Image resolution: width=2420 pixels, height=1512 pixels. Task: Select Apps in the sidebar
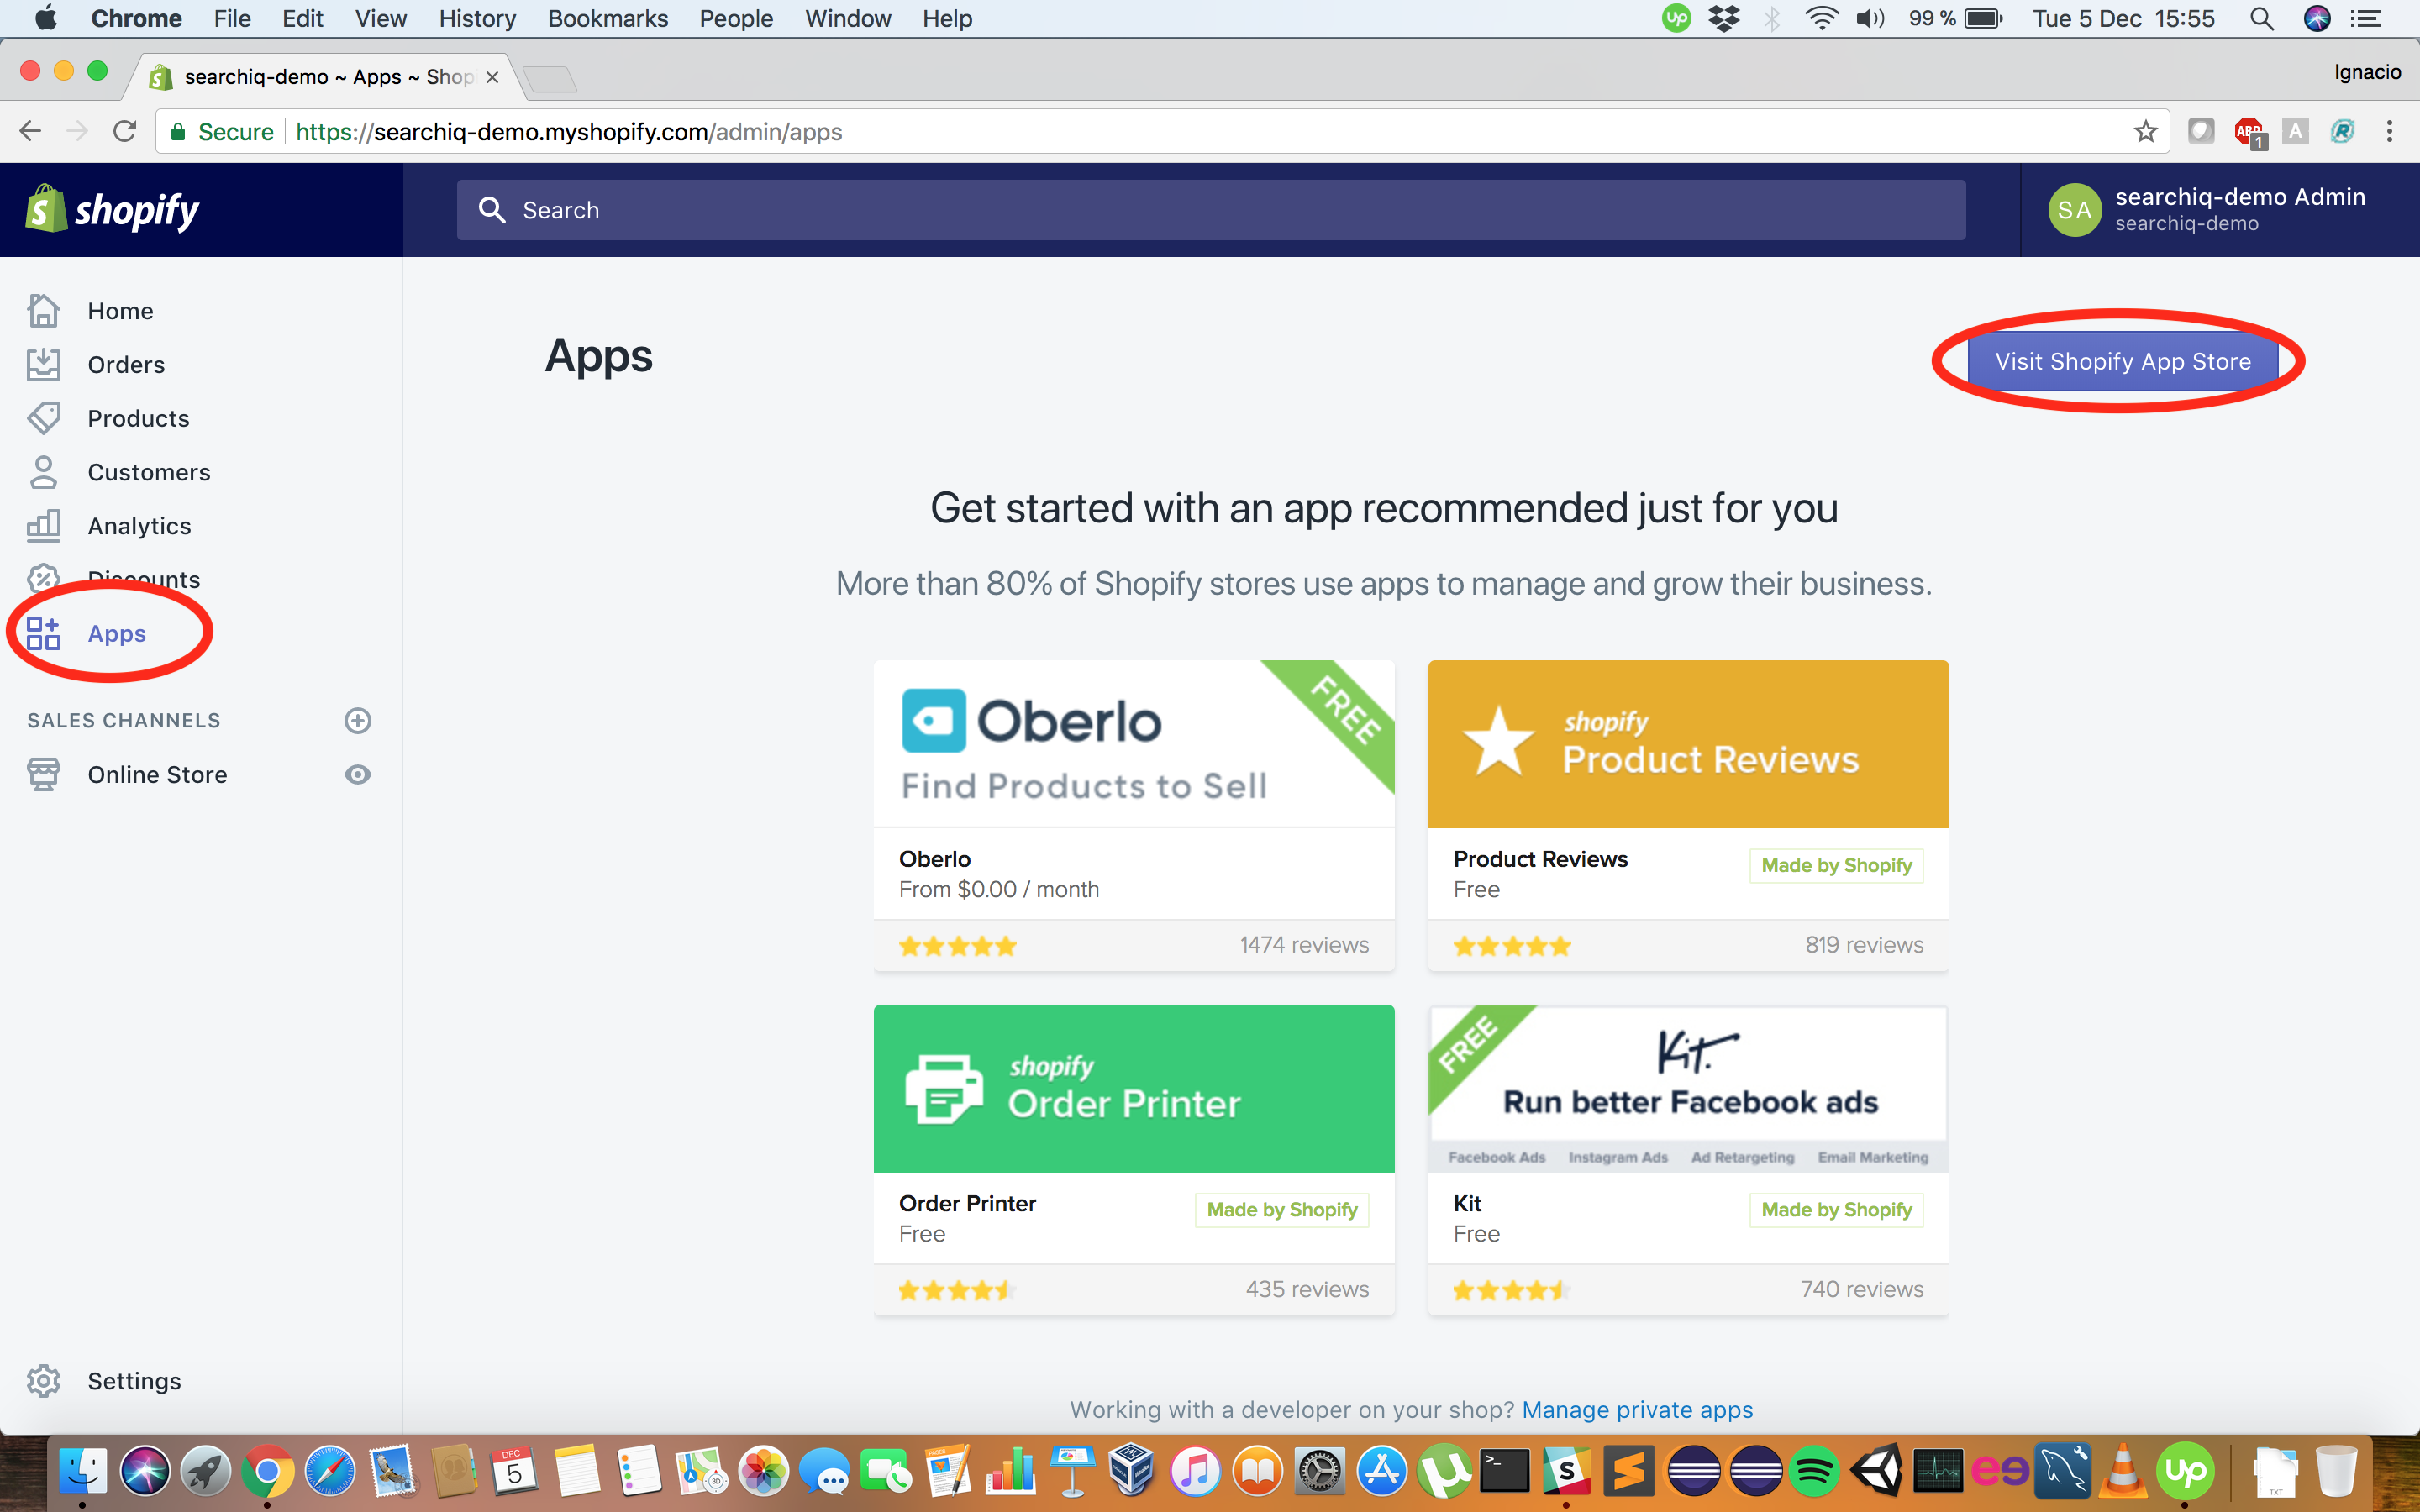click(x=116, y=633)
